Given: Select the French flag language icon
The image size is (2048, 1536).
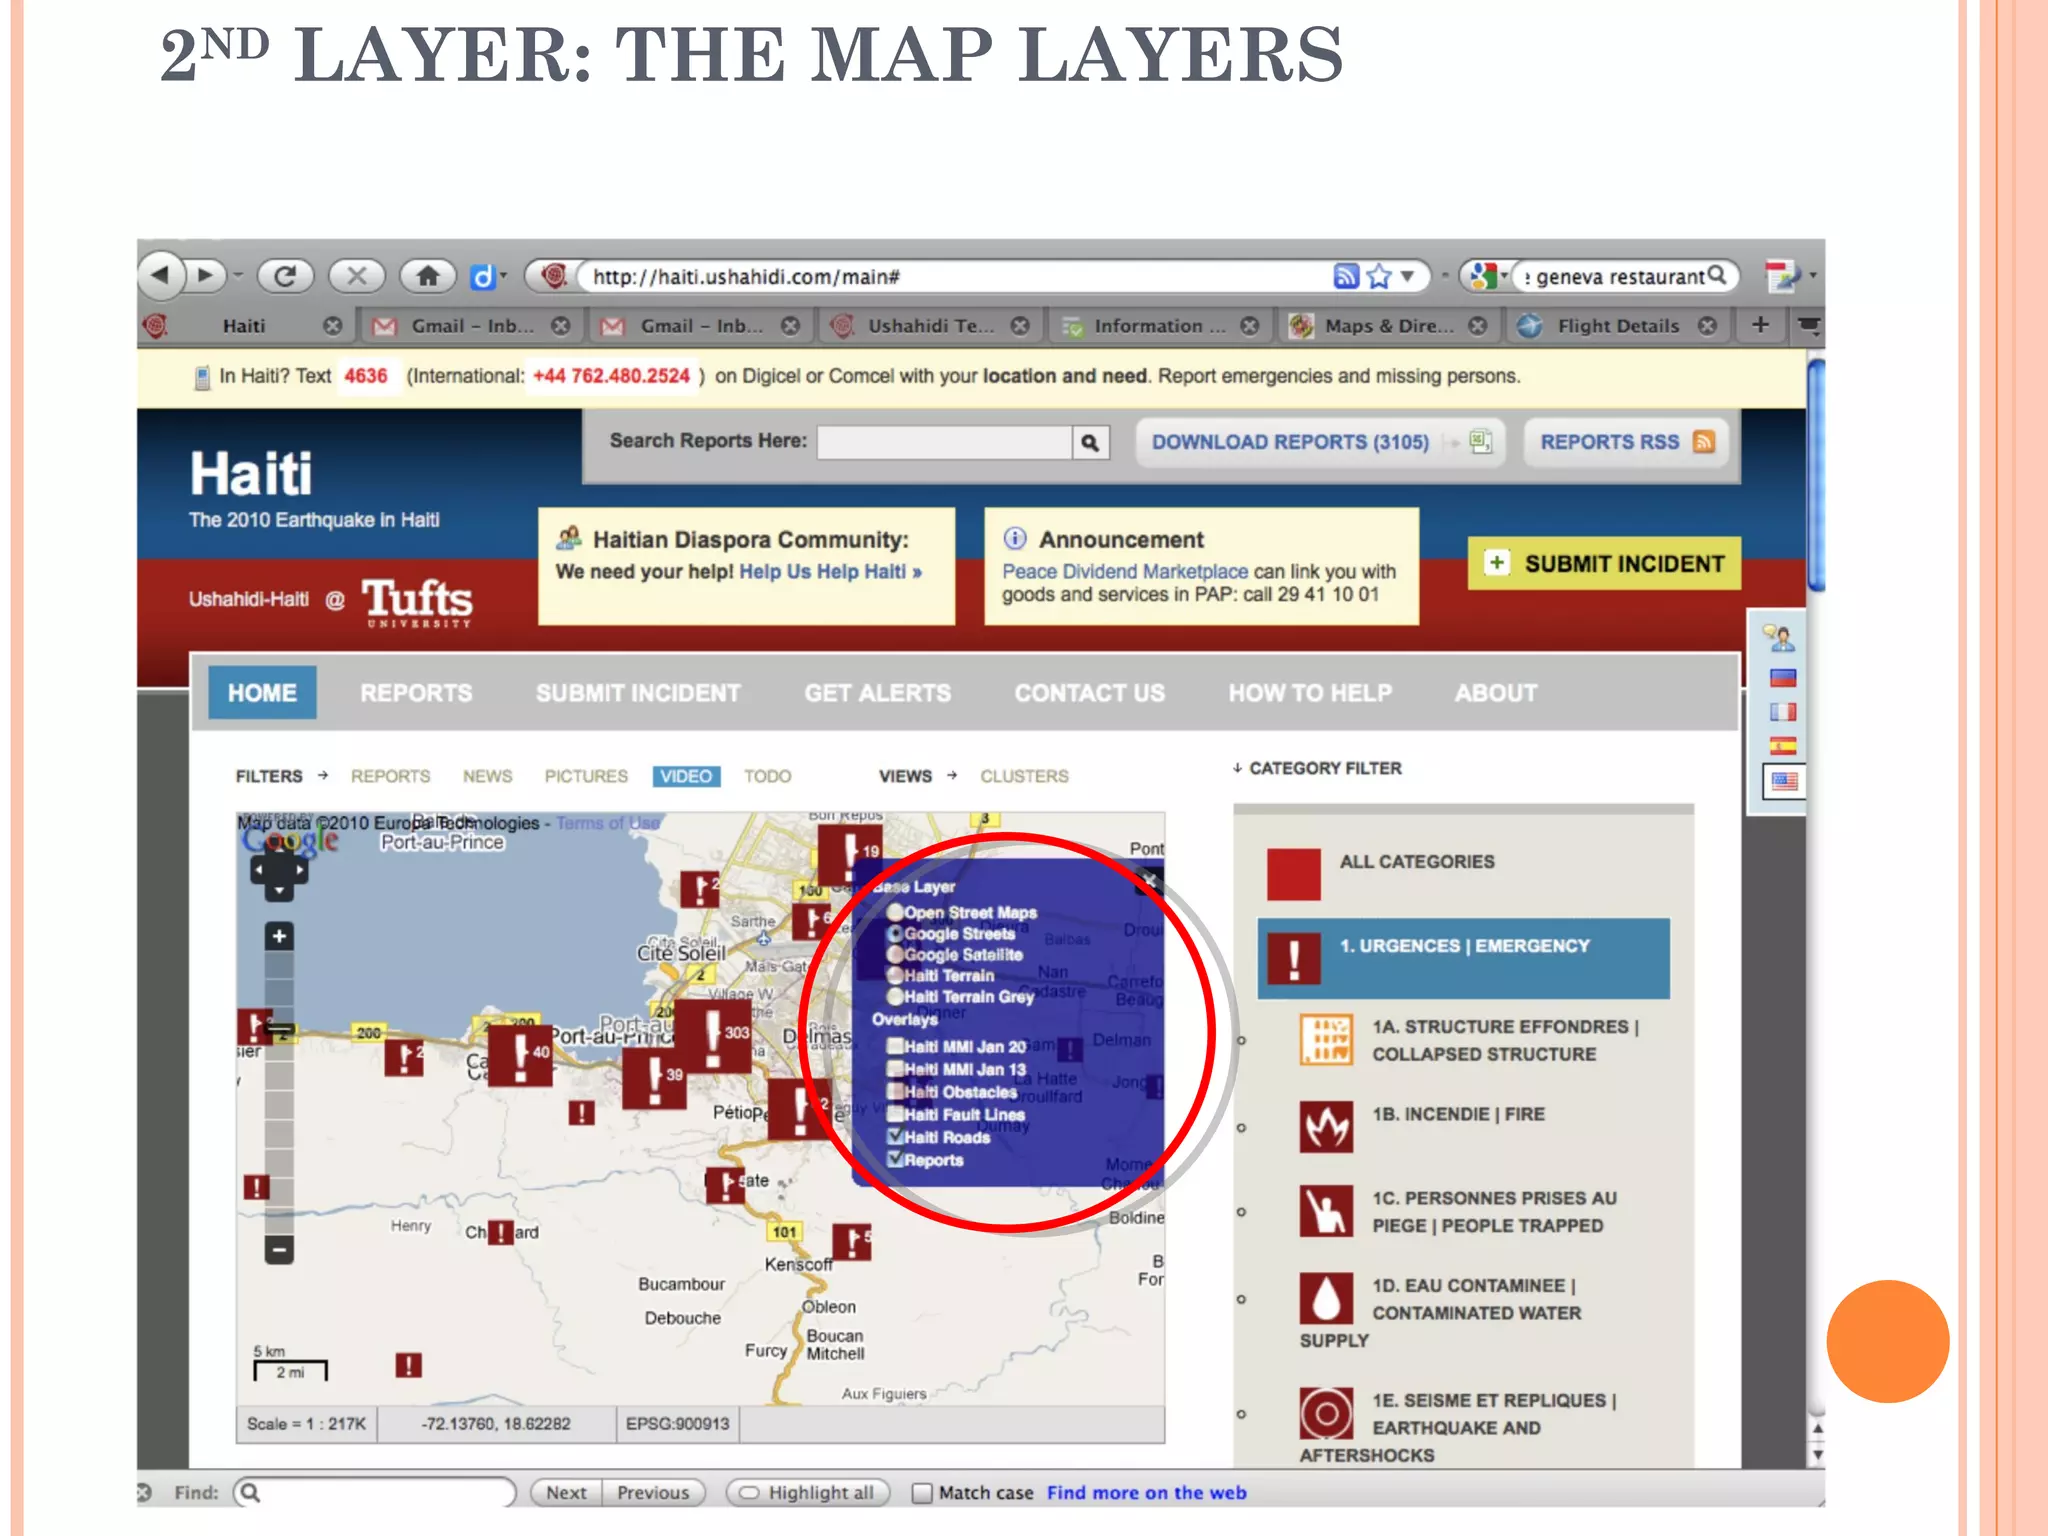Looking at the screenshot, I should pos(1783,712).
